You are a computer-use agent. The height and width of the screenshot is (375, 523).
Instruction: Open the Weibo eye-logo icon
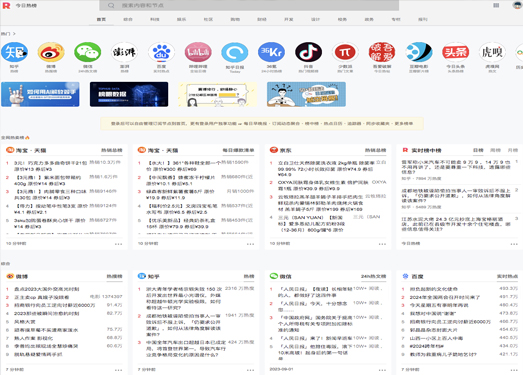coord(51,52)
